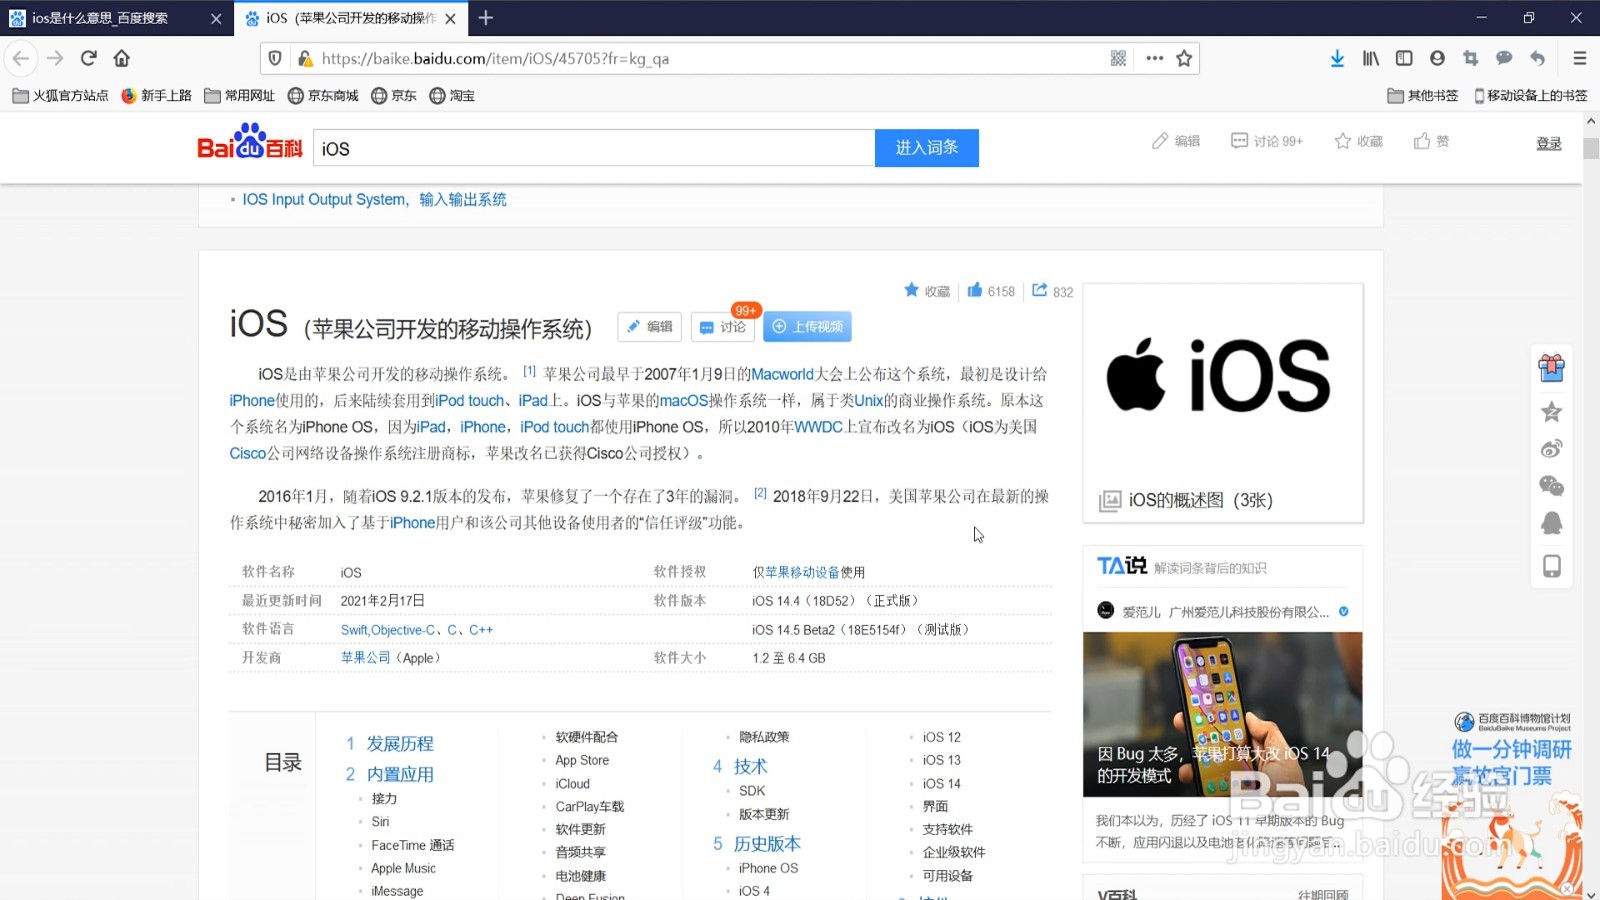Open the Firefox hamburger menu
Screen dimensions: 1600x900
pos(1578,58)
